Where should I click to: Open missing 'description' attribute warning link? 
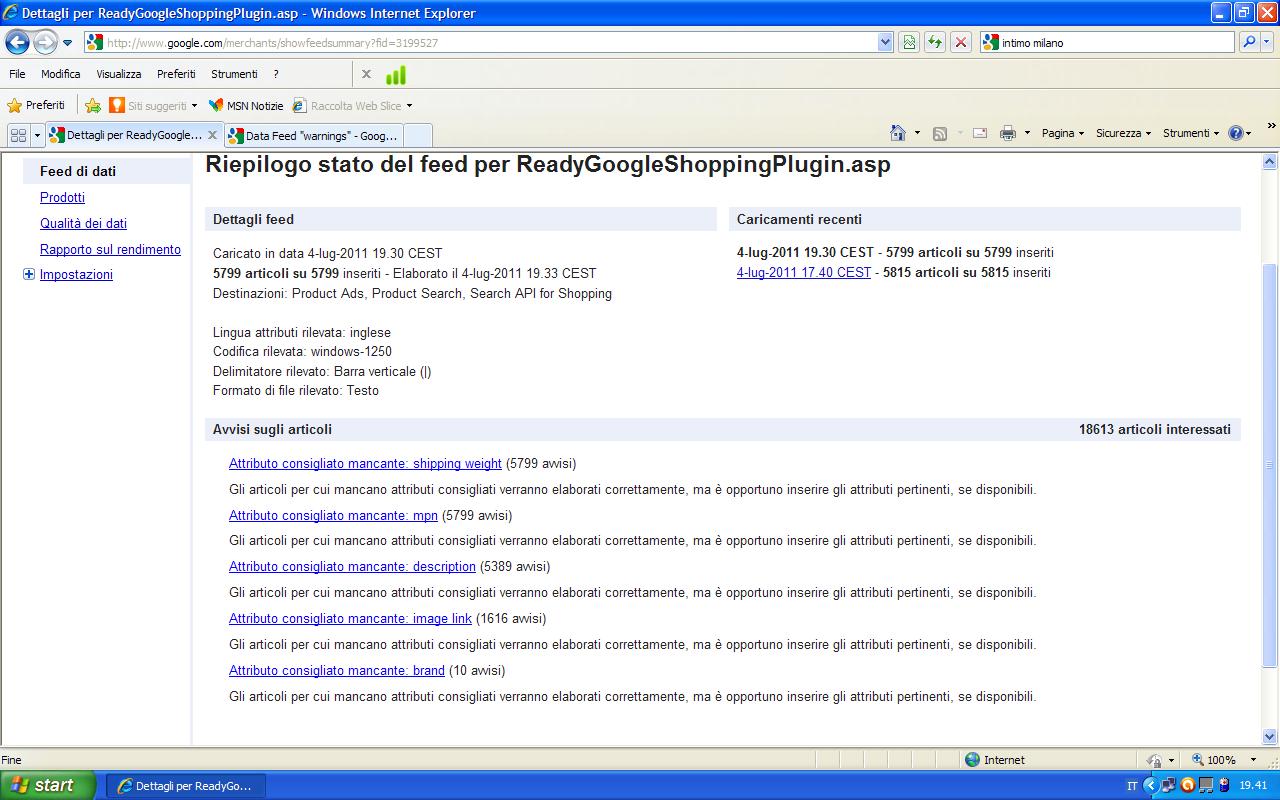point(352,566)
